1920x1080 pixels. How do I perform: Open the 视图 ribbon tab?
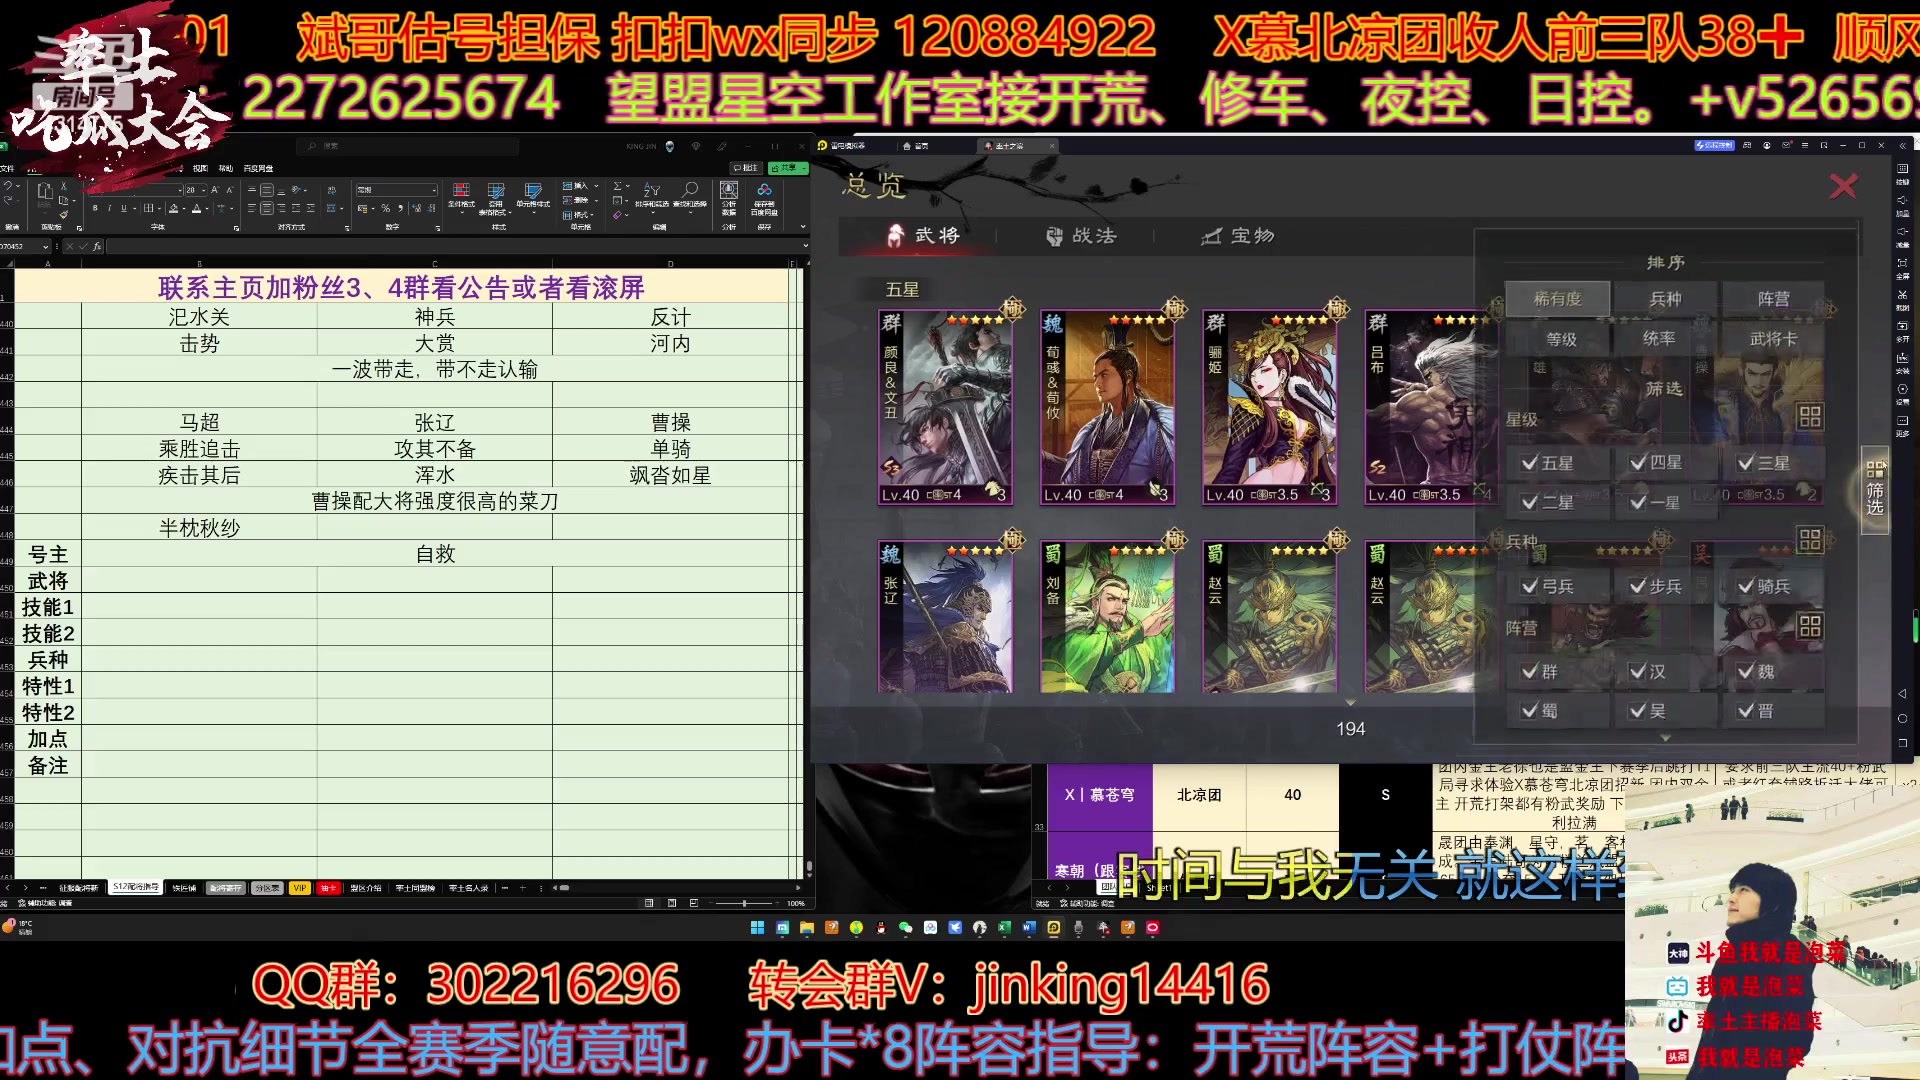click(200, 168)
